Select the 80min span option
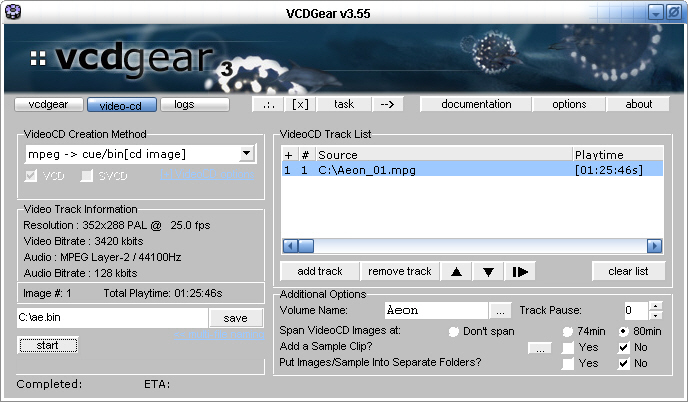This screenshot has width=688, height=402. click(x=624, y=331)
